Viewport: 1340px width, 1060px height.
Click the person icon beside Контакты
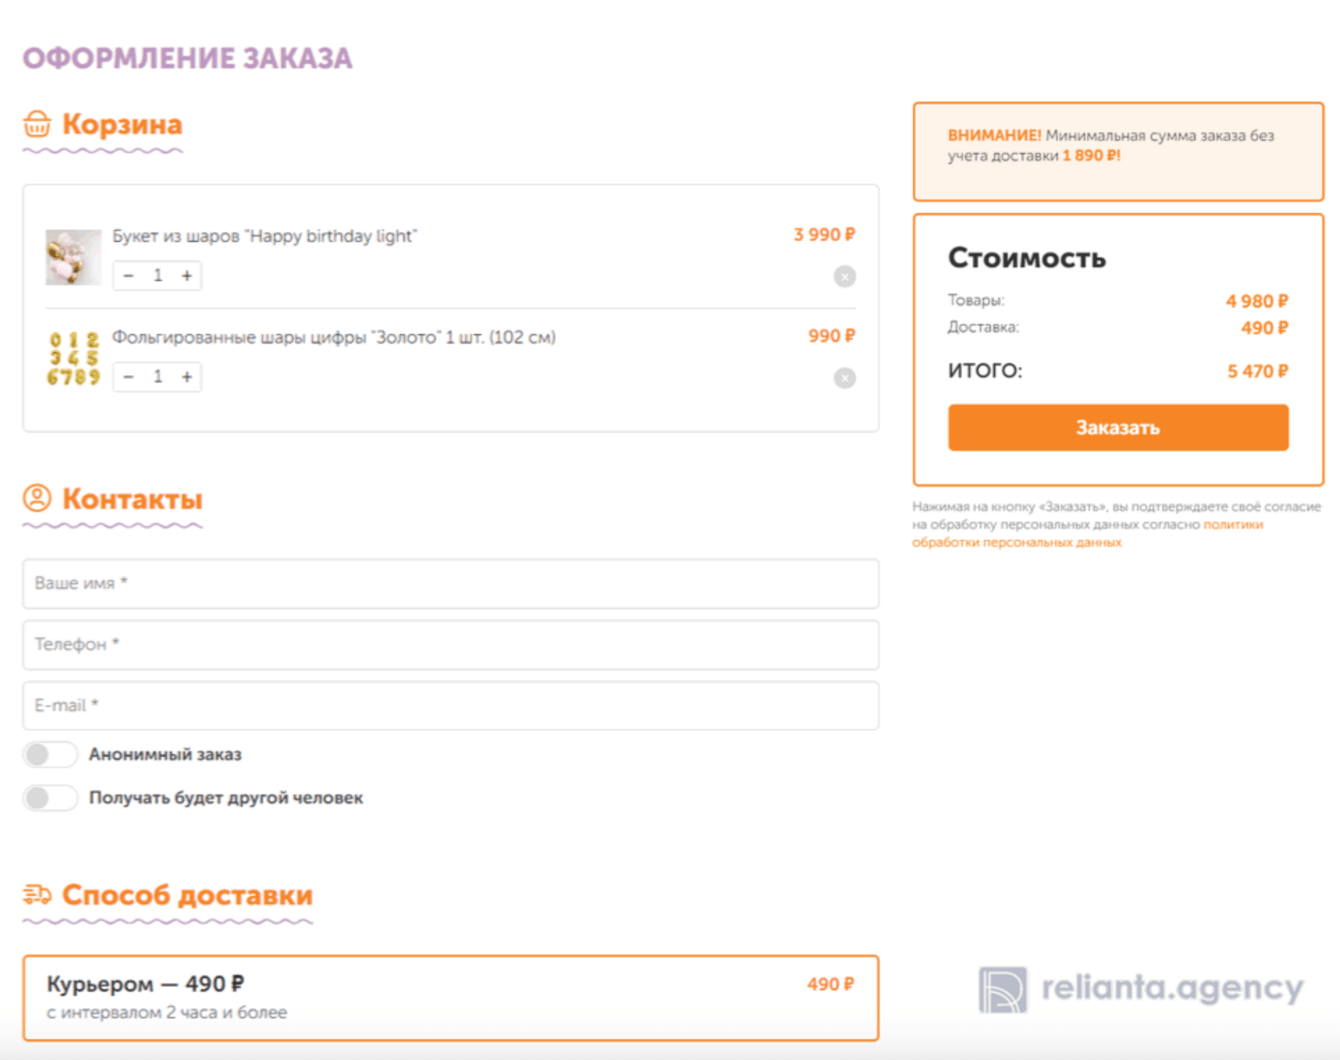click(x=37, y=498)
